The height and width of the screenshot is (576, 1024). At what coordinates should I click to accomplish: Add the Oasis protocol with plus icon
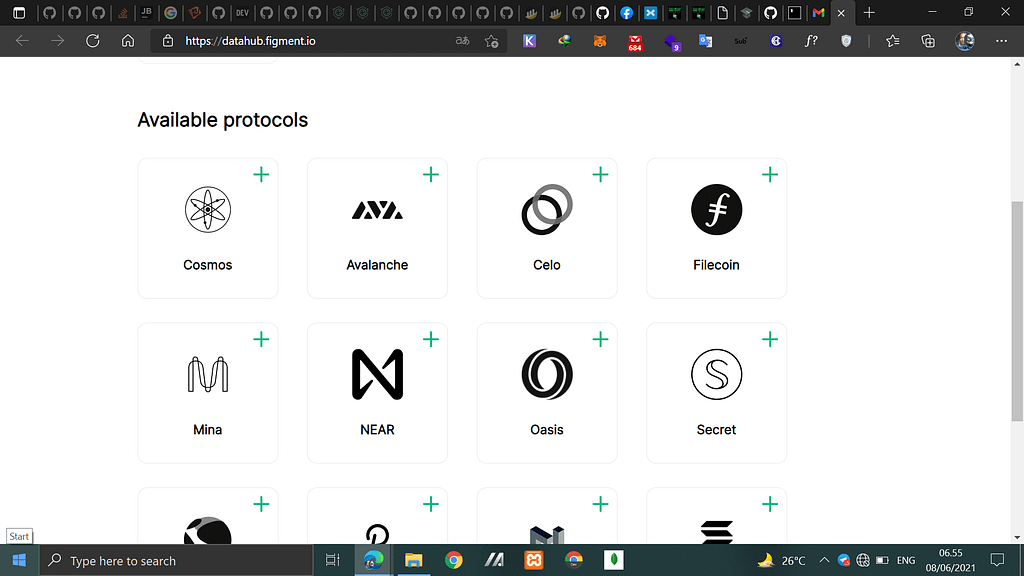pyautogui.click(x=600, y=339)
